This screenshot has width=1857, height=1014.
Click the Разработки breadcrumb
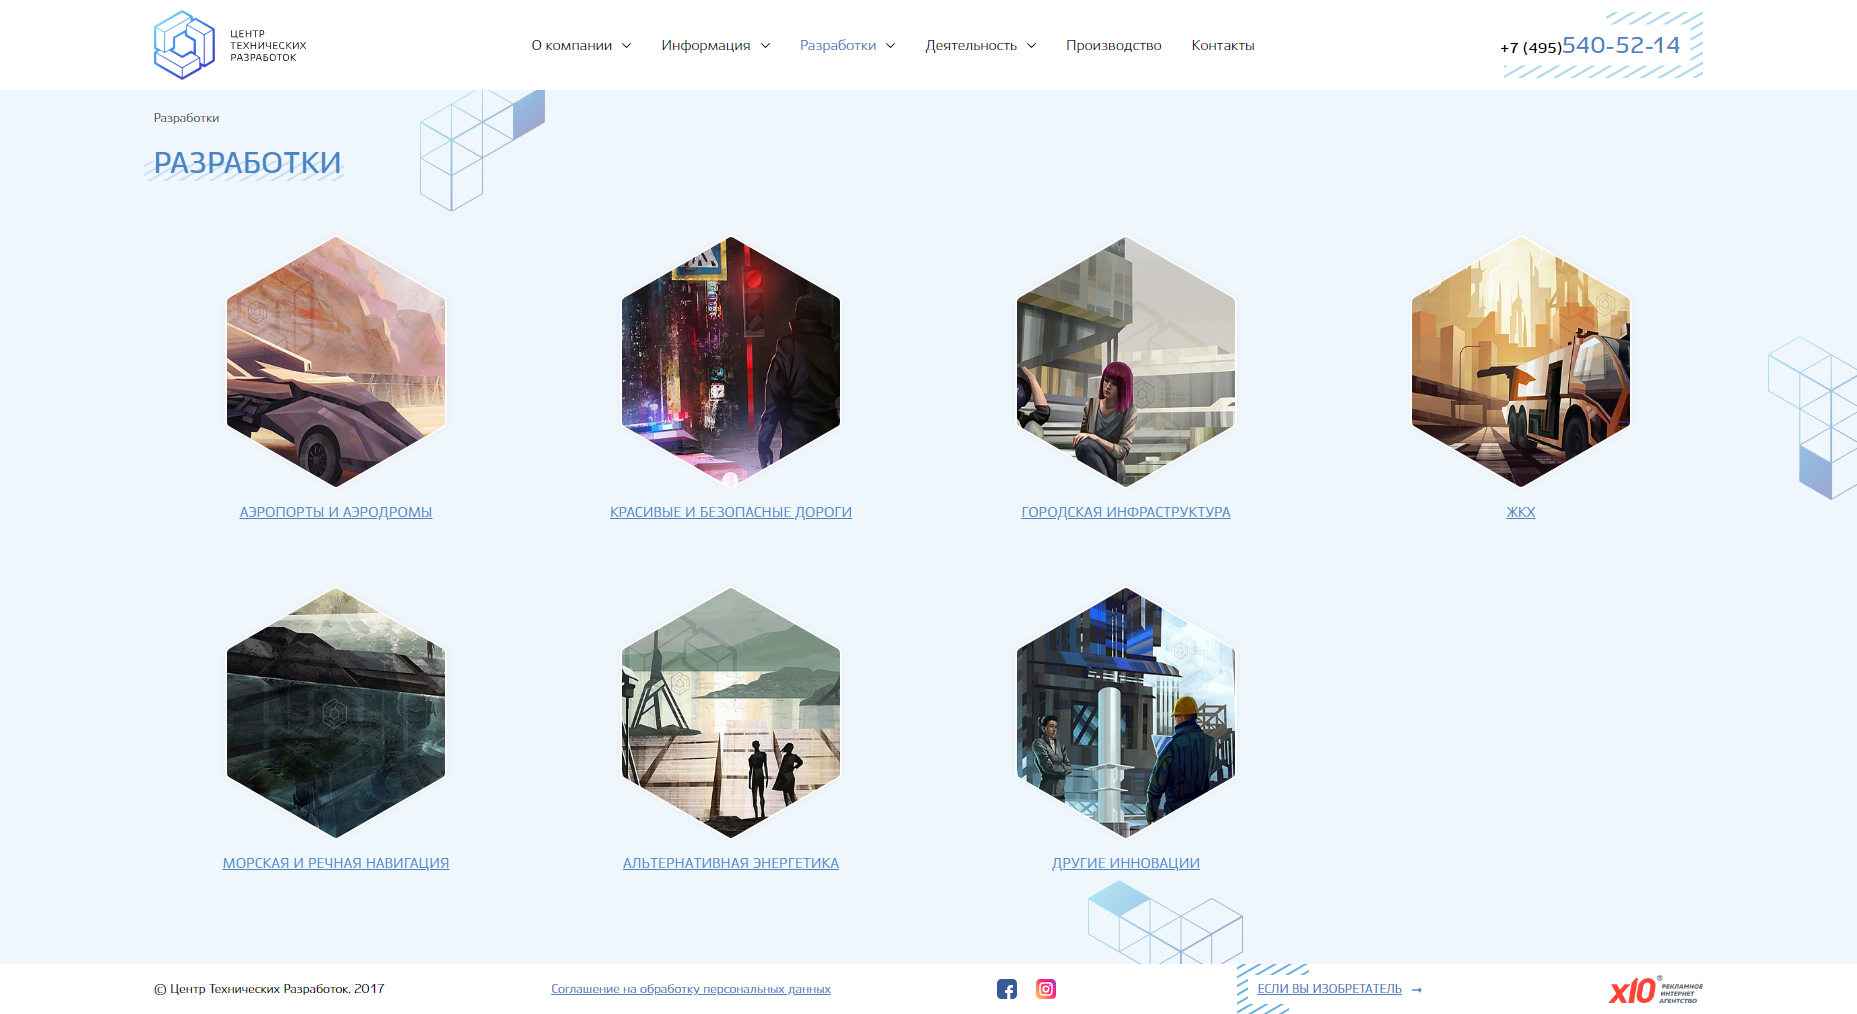(186, 118)
